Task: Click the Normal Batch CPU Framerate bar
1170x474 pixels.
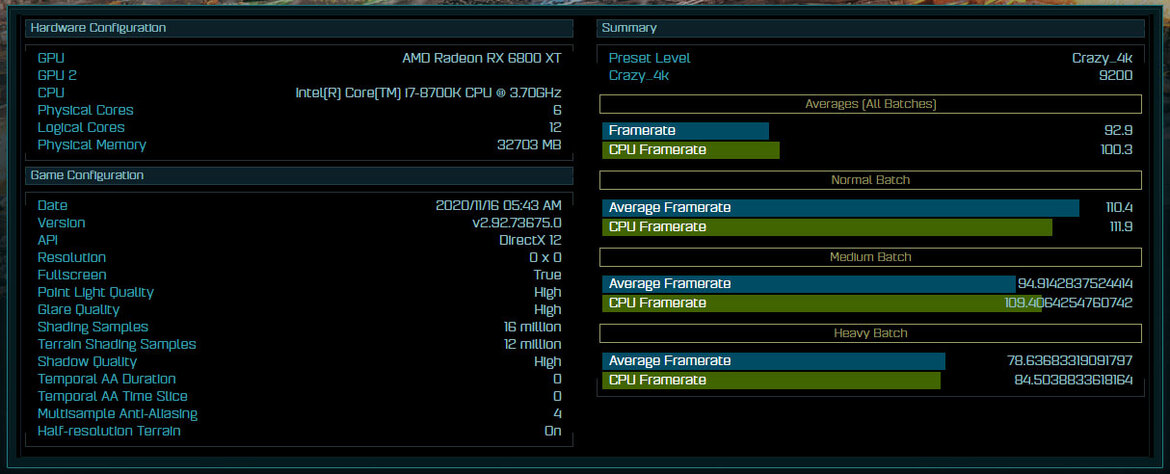Action: click(x=828, y=227)
